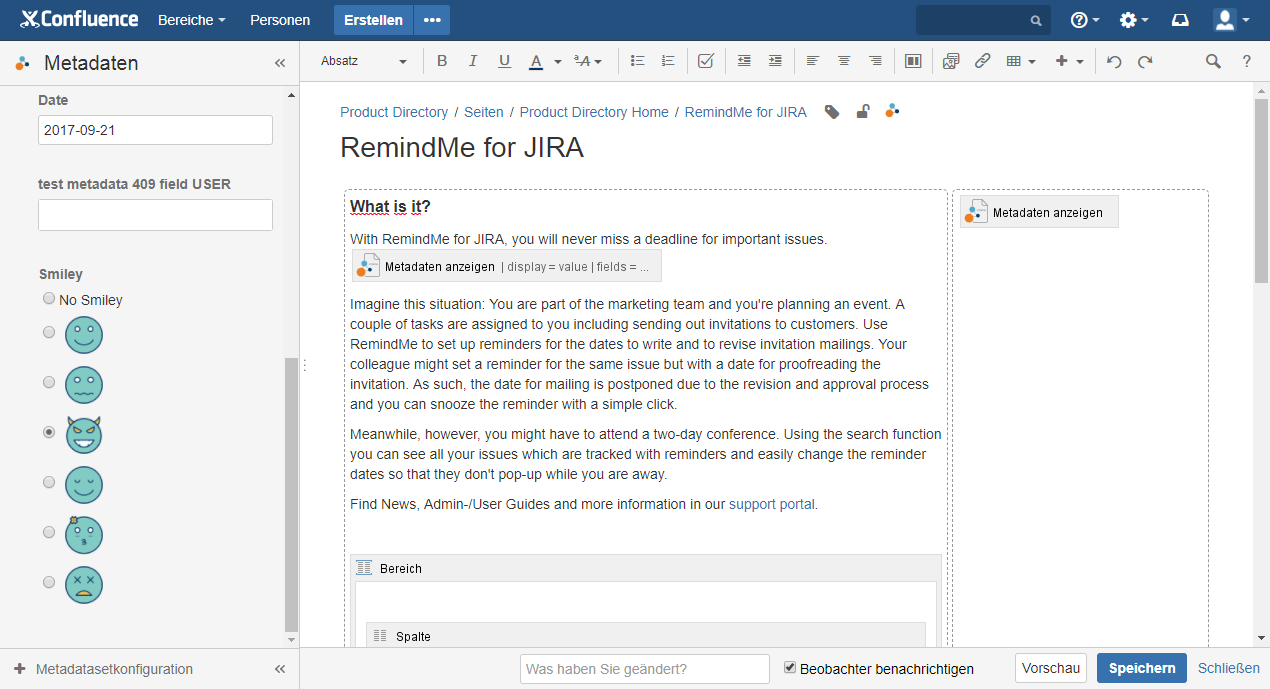Click the Speichern button

click(1141, 668)
